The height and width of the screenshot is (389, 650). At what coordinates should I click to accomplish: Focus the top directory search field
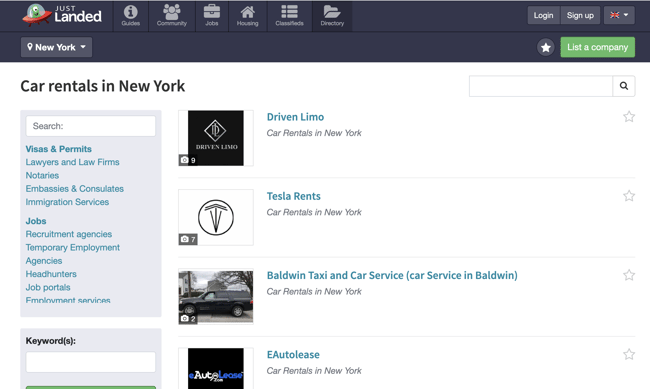coord(541,86)
